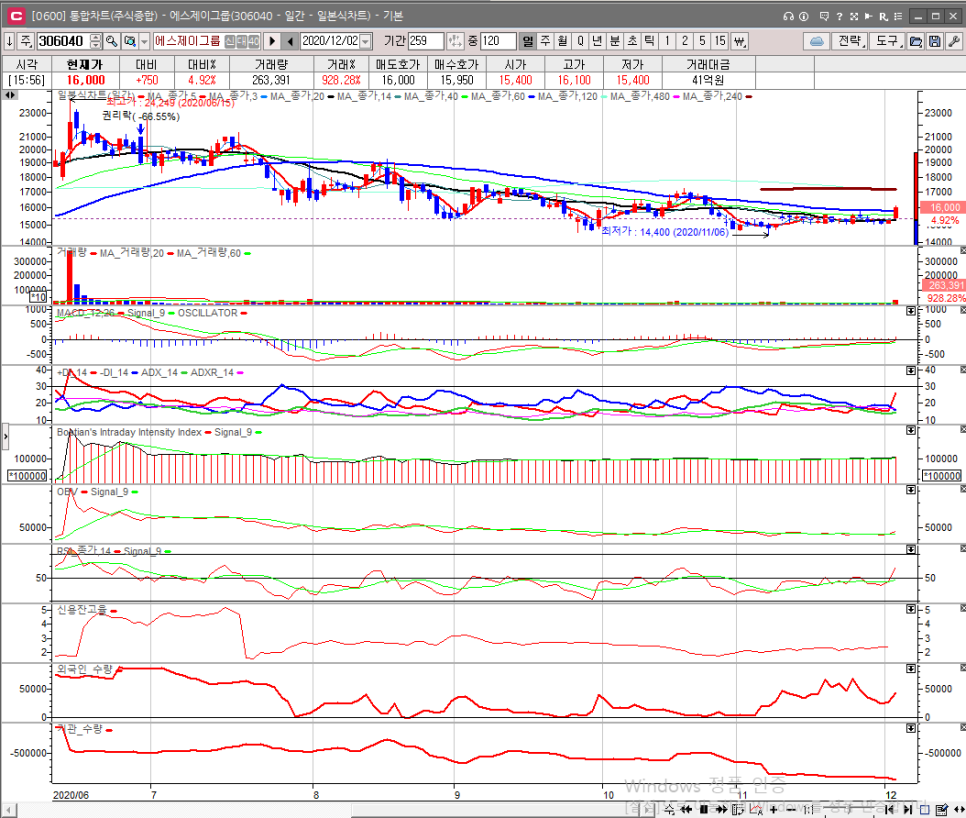This screenshot has width=966, height=818.
Task: Collapse the MACD indicator panel arrow
Action: pyautogui.click(x=911, y=311)
